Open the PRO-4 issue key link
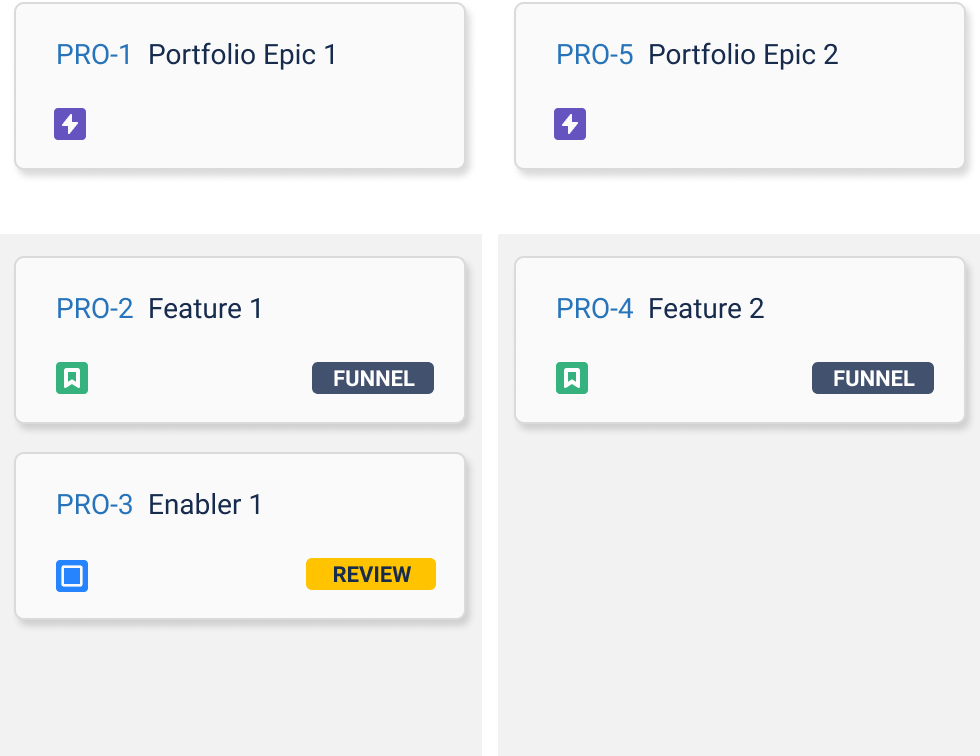980x756 pixels. coord(594,309)
